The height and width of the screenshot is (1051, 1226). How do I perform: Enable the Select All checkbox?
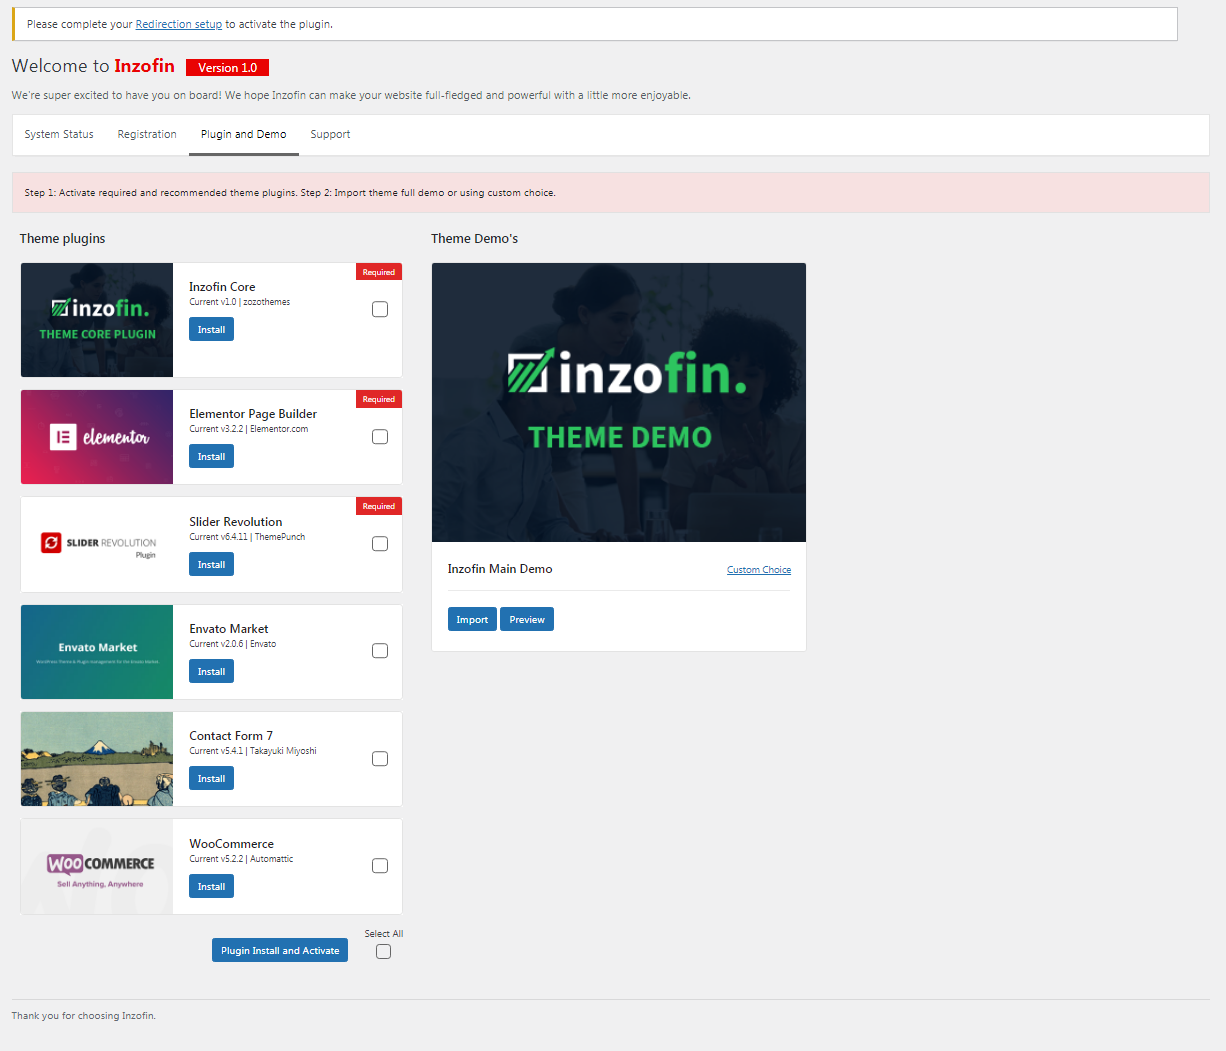click(x=383, y=952)
